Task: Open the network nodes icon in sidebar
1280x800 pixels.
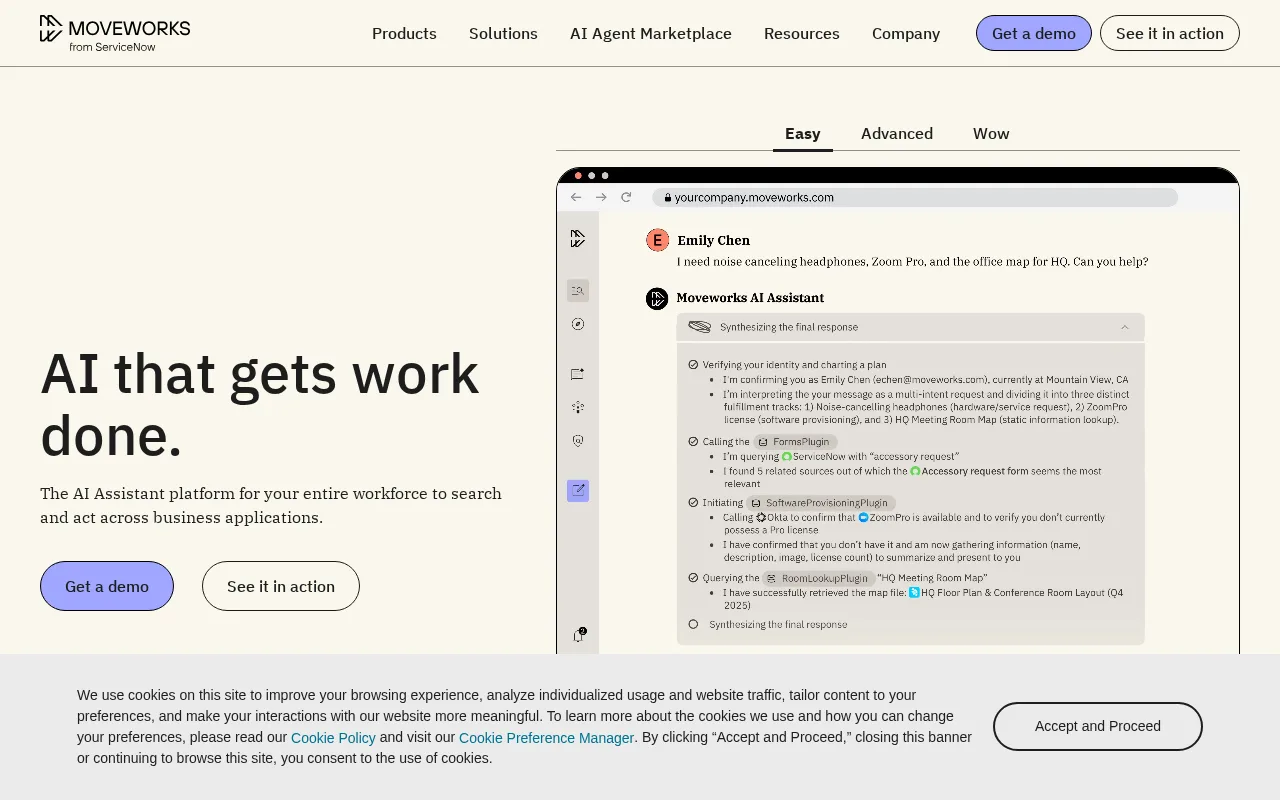Action: pos(578,407)
